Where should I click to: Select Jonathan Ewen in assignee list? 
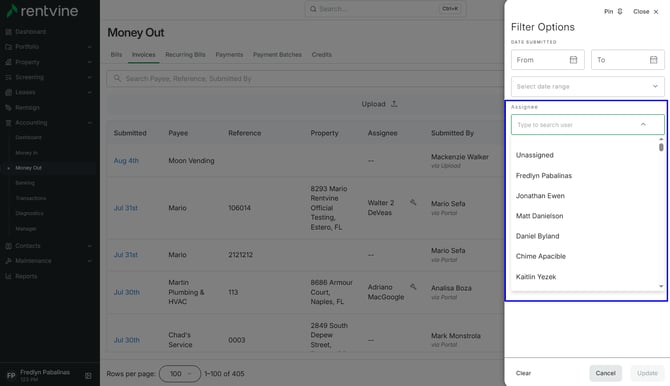(x=540, y=196)
